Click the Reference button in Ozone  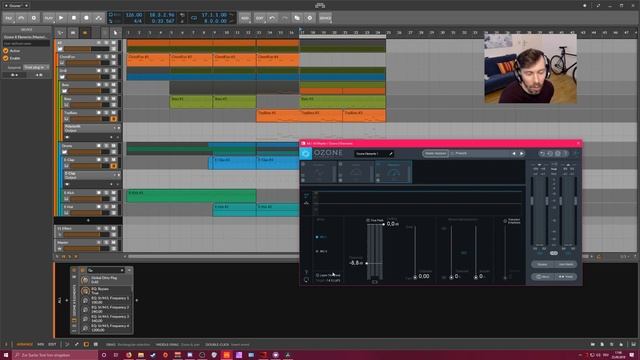(542, 277)
